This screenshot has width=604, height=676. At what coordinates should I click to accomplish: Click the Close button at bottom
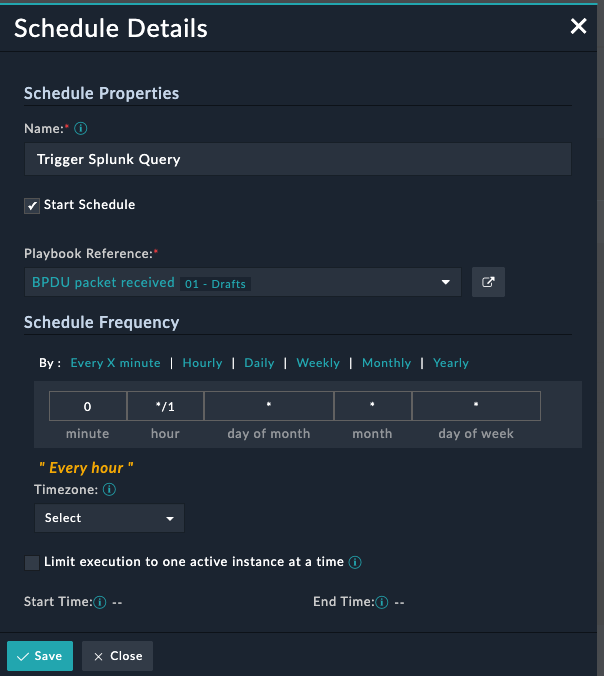click(x=117, y=656)
